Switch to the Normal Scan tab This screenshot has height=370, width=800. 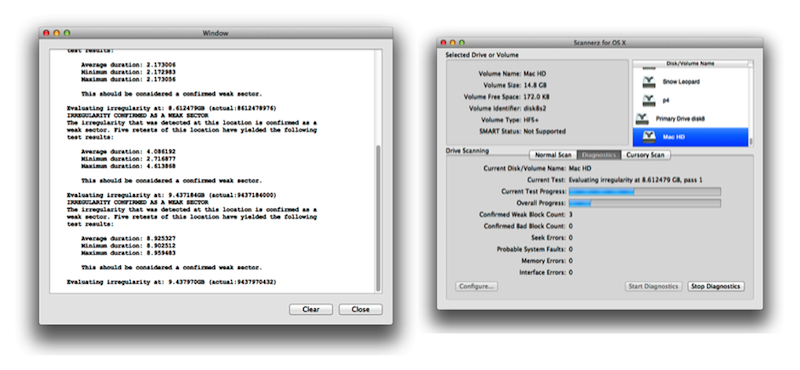(x=553, y=155)
